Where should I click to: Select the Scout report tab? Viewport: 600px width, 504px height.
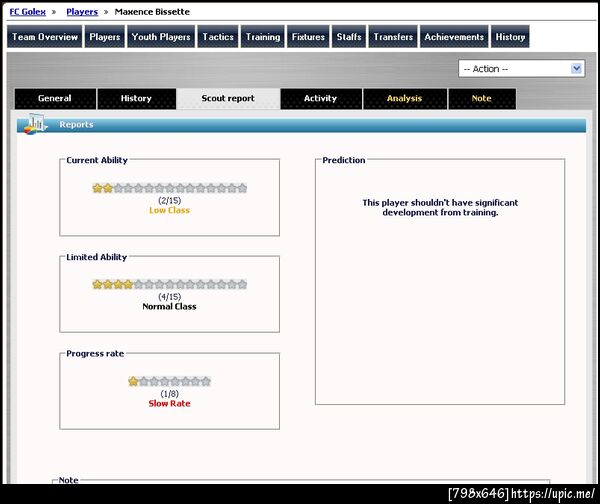tap(228, 98)
